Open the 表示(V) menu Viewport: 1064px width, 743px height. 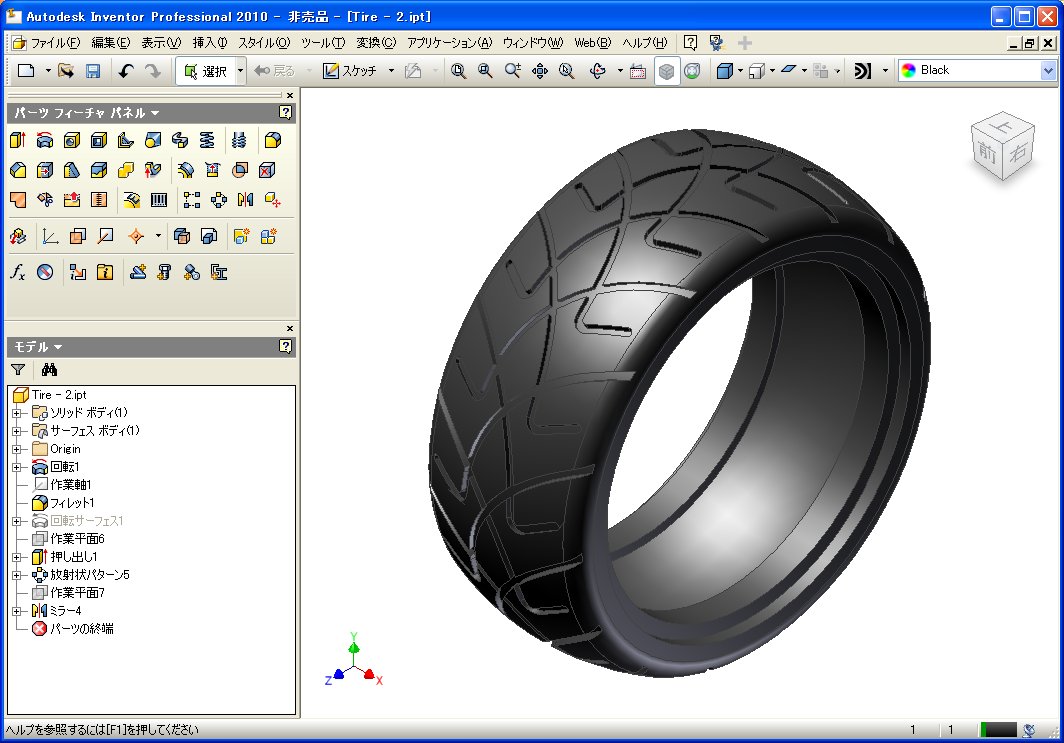[161, 43]
